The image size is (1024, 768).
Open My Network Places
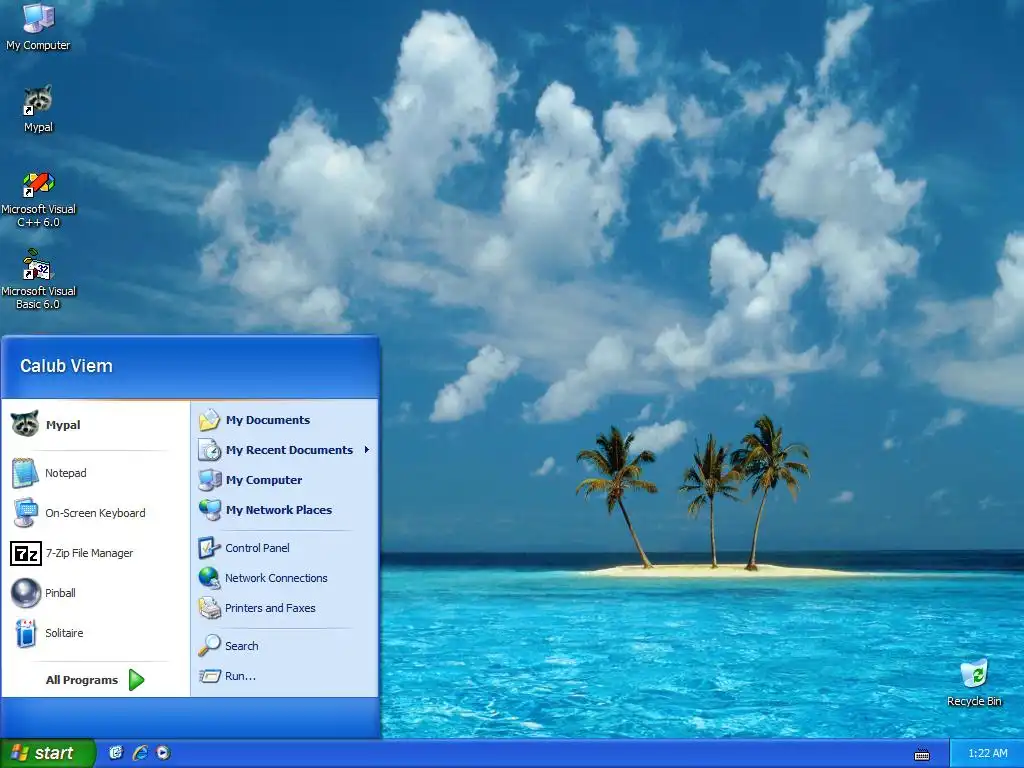(x=285, y=510)
